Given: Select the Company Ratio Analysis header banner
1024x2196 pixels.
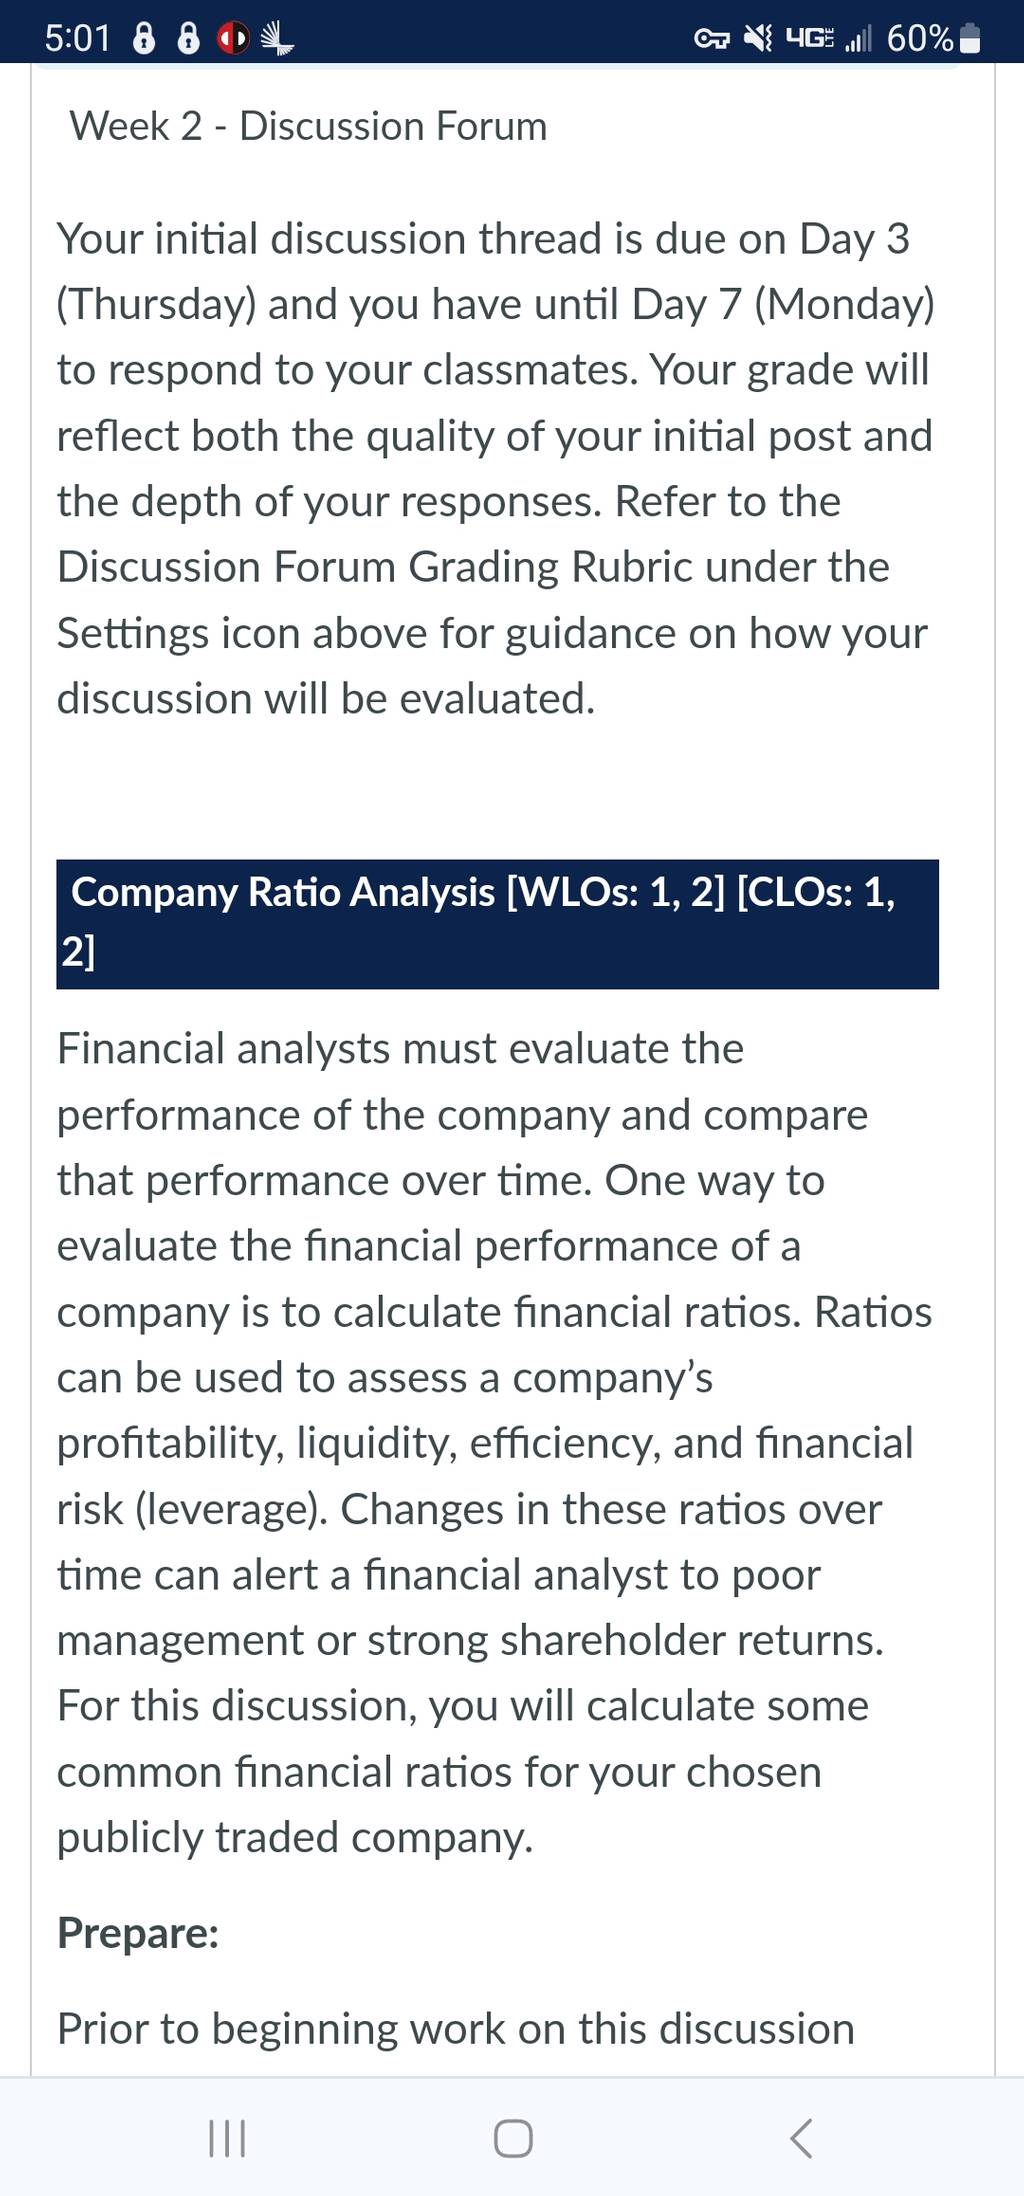Looking at the screenshot, I should click(x=497, y=923).
